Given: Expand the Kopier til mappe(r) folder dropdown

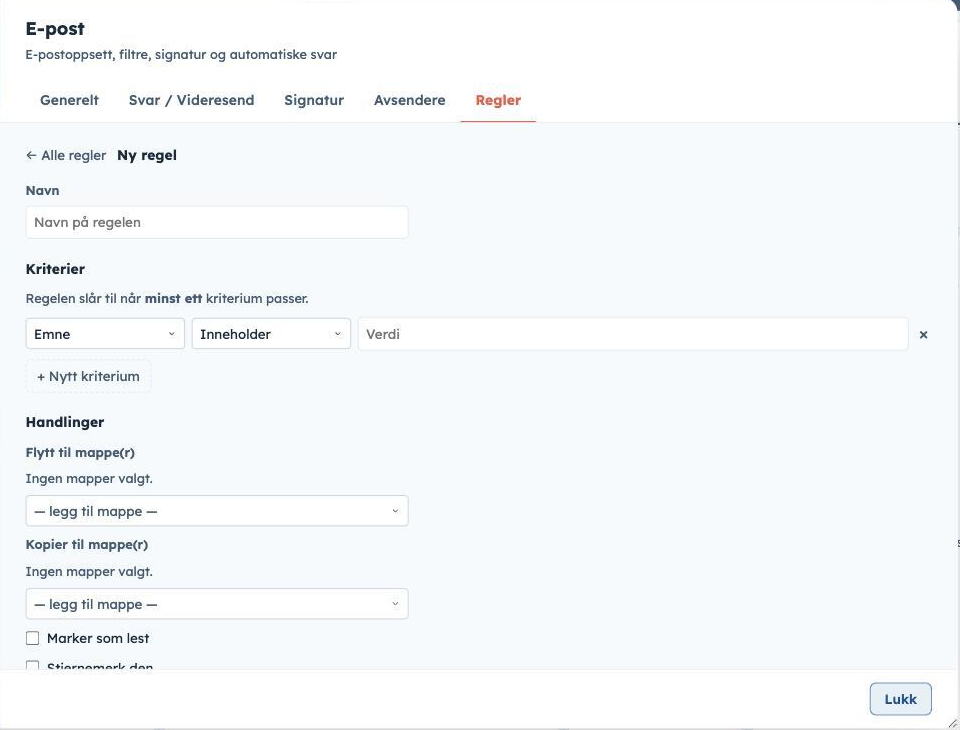Looking at the screenshot, I should click(217, 604).
